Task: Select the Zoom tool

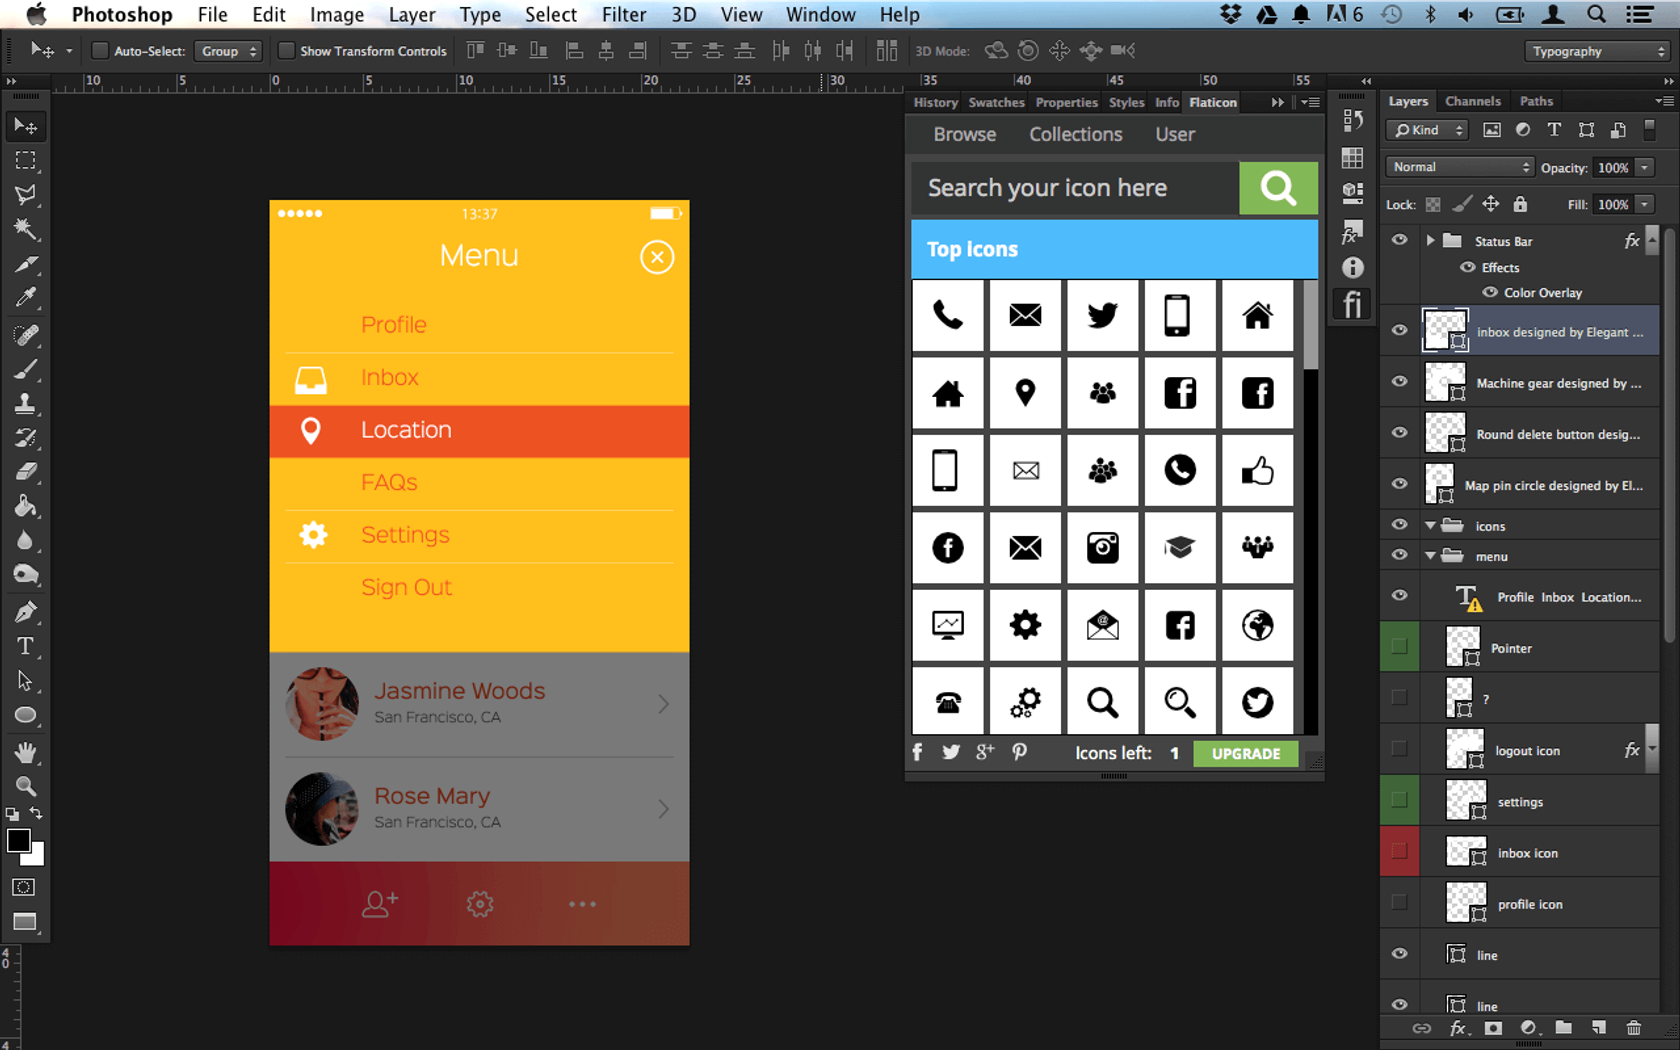Action: 26,787
